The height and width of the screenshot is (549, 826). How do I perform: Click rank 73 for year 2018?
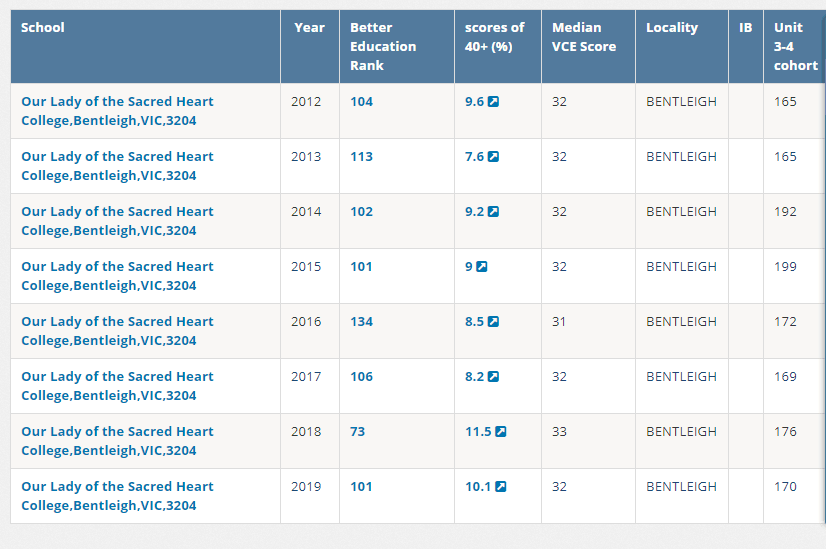click(358, 432)
